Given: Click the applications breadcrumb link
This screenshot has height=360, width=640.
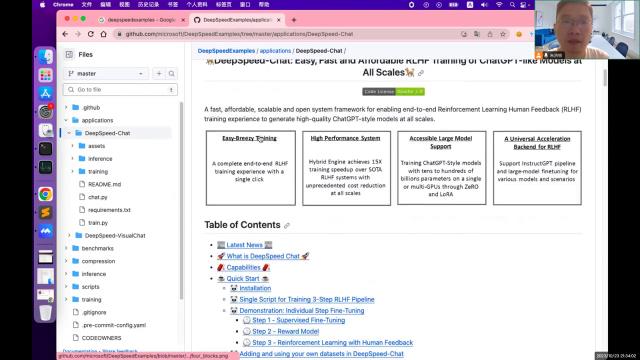Looking at the screenshot, I should pyautogui.click(x=275, y=51).
